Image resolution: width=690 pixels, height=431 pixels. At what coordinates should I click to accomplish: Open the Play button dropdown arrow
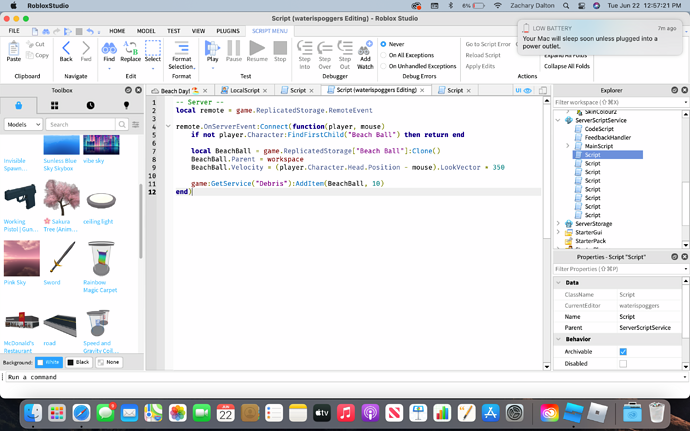point(212,68)
